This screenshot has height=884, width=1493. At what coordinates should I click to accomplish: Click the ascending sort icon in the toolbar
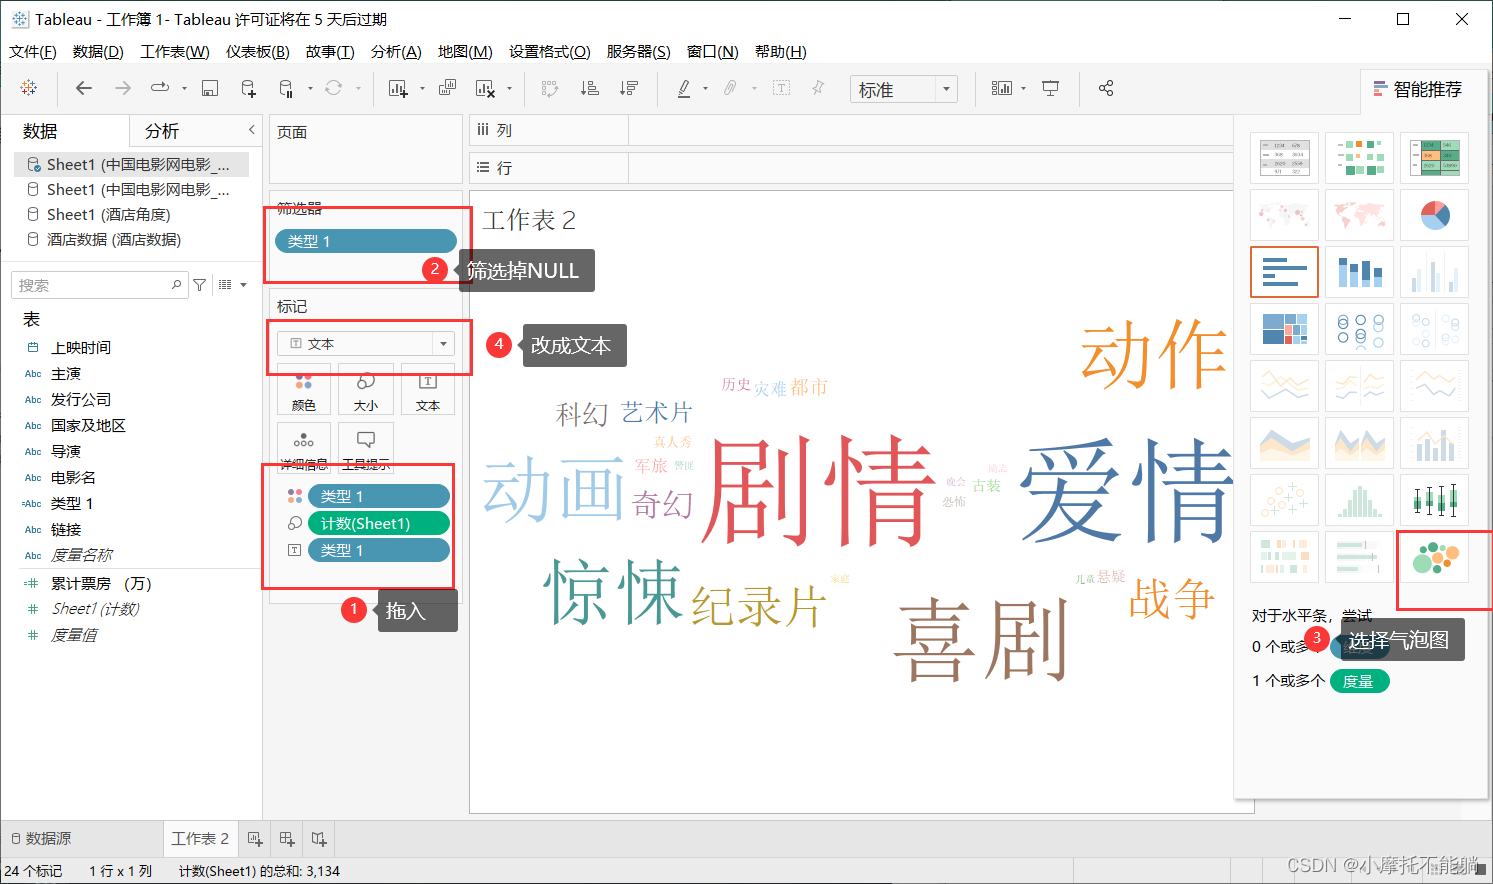(589, 88)
